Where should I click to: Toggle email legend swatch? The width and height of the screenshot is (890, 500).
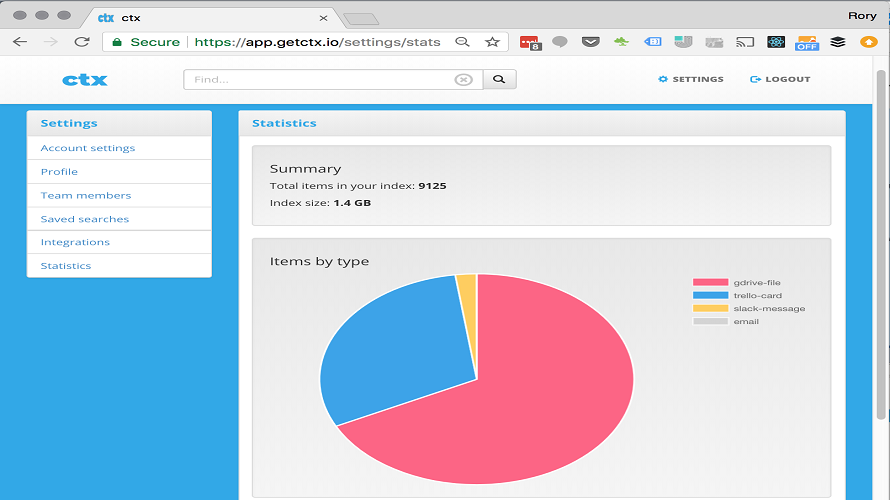710,321
